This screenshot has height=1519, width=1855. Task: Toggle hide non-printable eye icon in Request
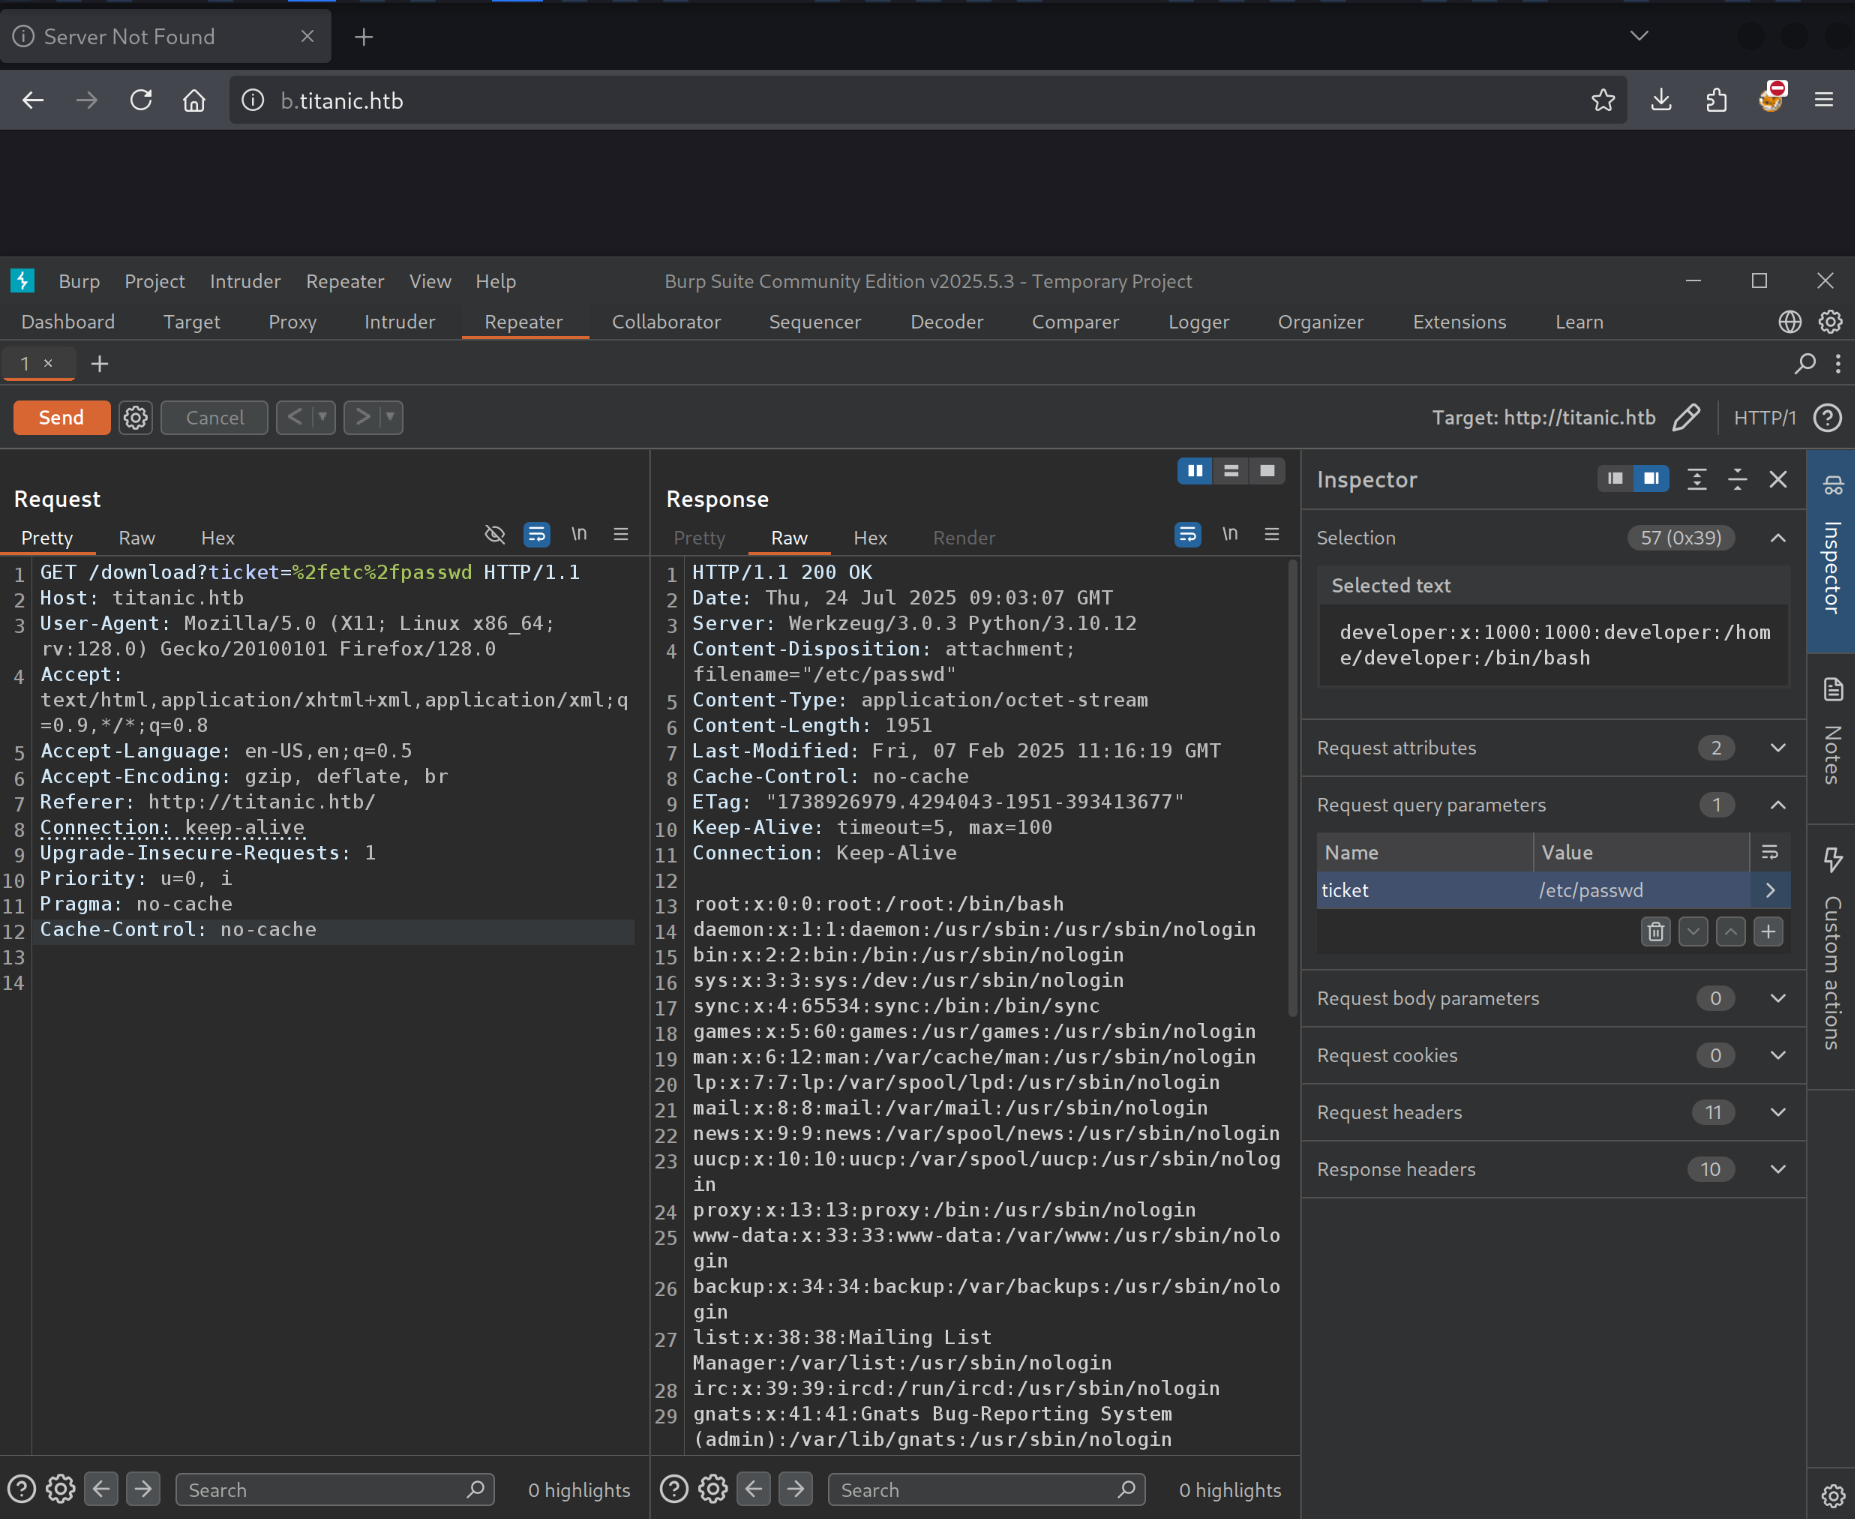pyautogui.click(x=494, y=534)
